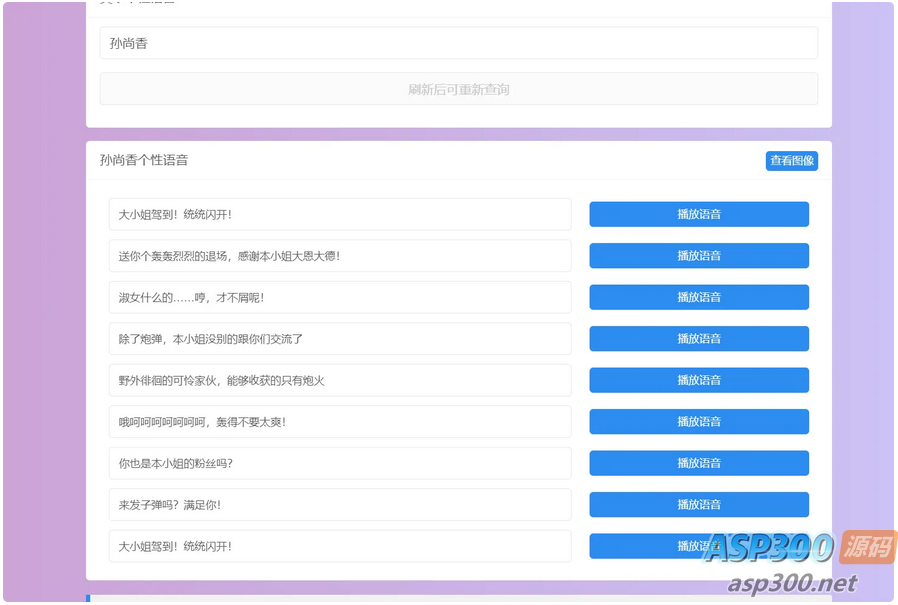
Task: Click the hero name input containing 孙尚香
Action: tap(458, 43)
